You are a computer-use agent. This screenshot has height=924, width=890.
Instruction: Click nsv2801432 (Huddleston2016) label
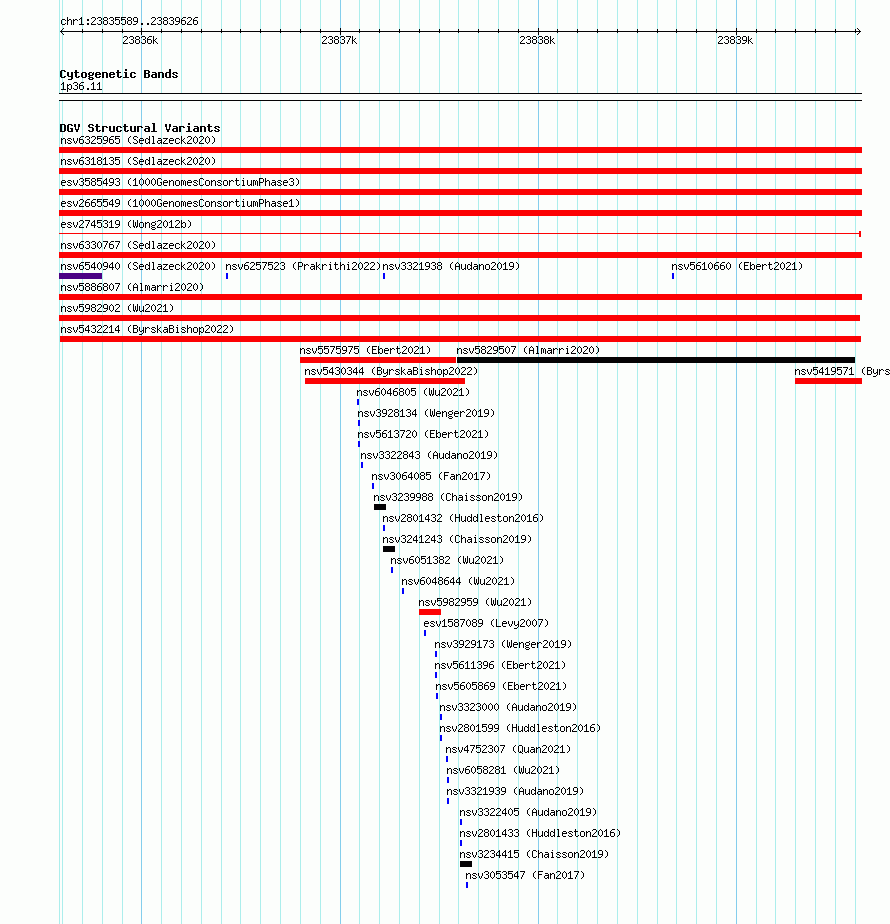[x=463, y=519]
